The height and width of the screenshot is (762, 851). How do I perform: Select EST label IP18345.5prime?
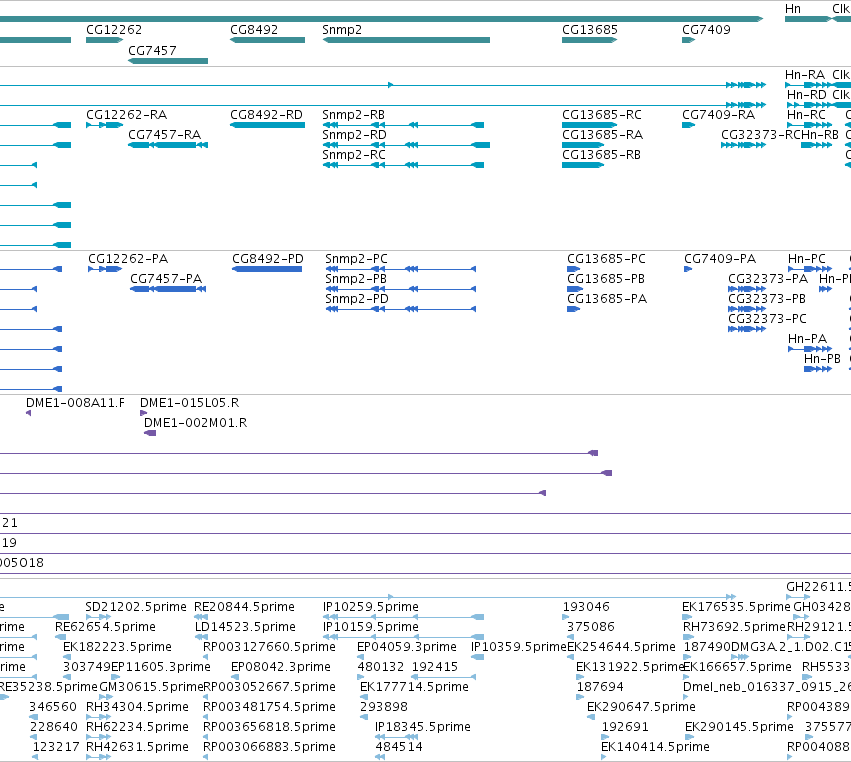tap(423, 727)
